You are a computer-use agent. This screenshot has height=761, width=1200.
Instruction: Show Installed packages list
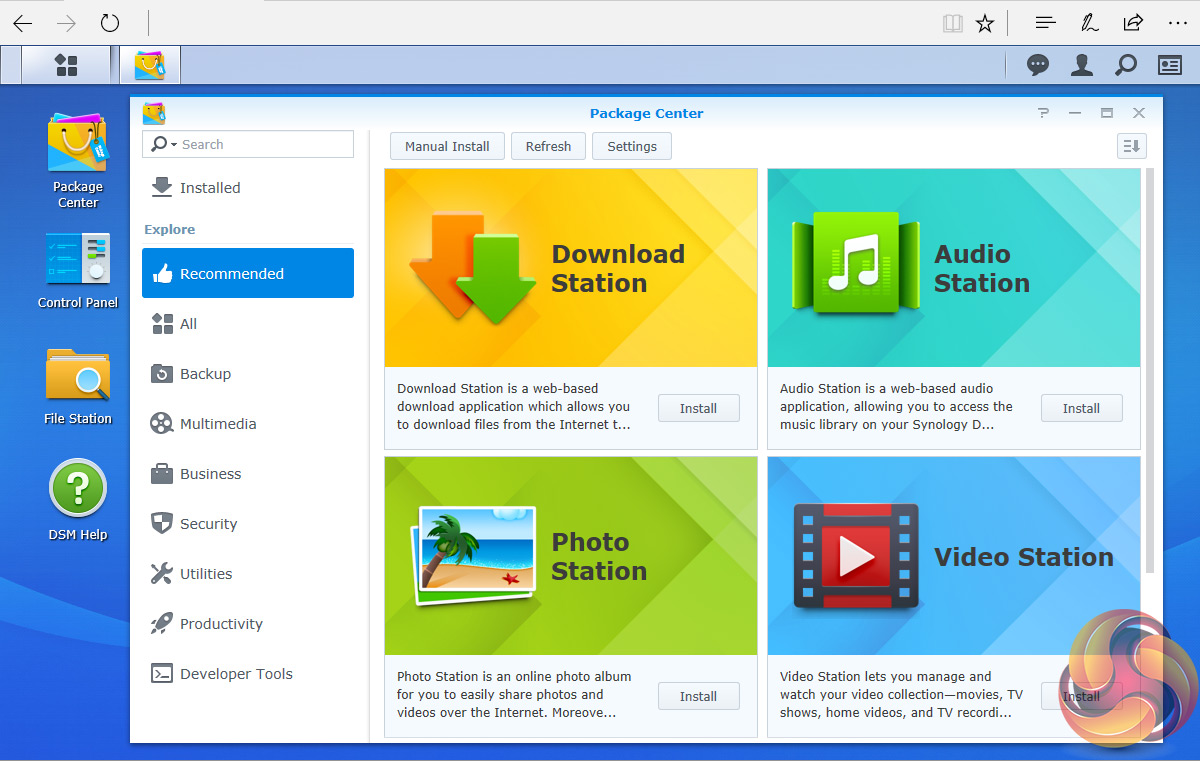tap(210, 188)
